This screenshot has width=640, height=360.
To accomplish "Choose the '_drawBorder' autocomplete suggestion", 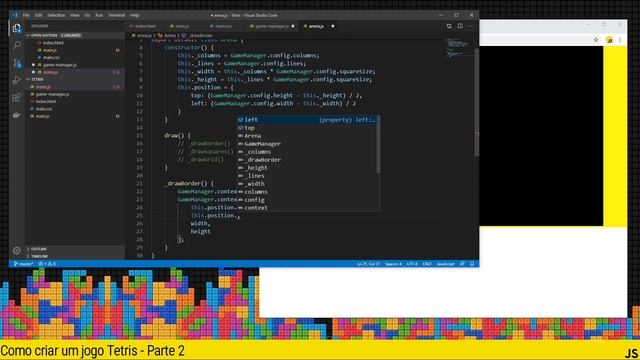I will 307,160.
